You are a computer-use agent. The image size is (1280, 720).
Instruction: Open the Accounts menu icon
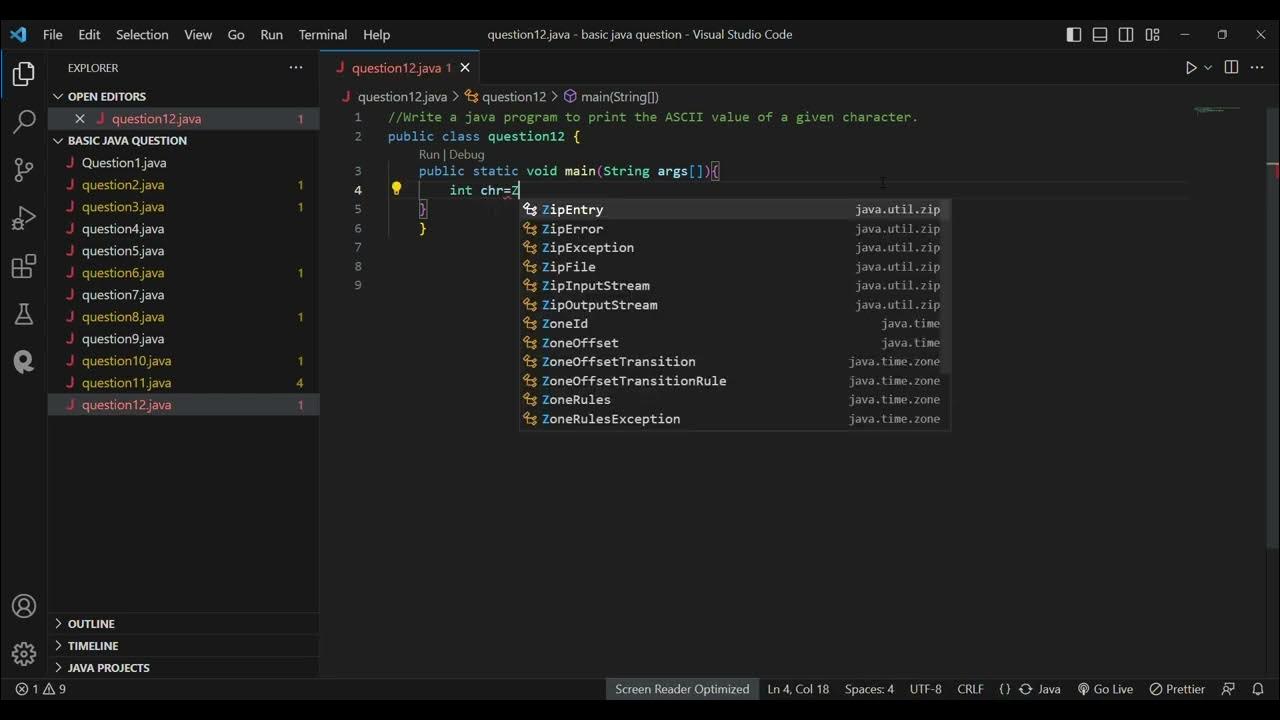click(x=24, y=606)
